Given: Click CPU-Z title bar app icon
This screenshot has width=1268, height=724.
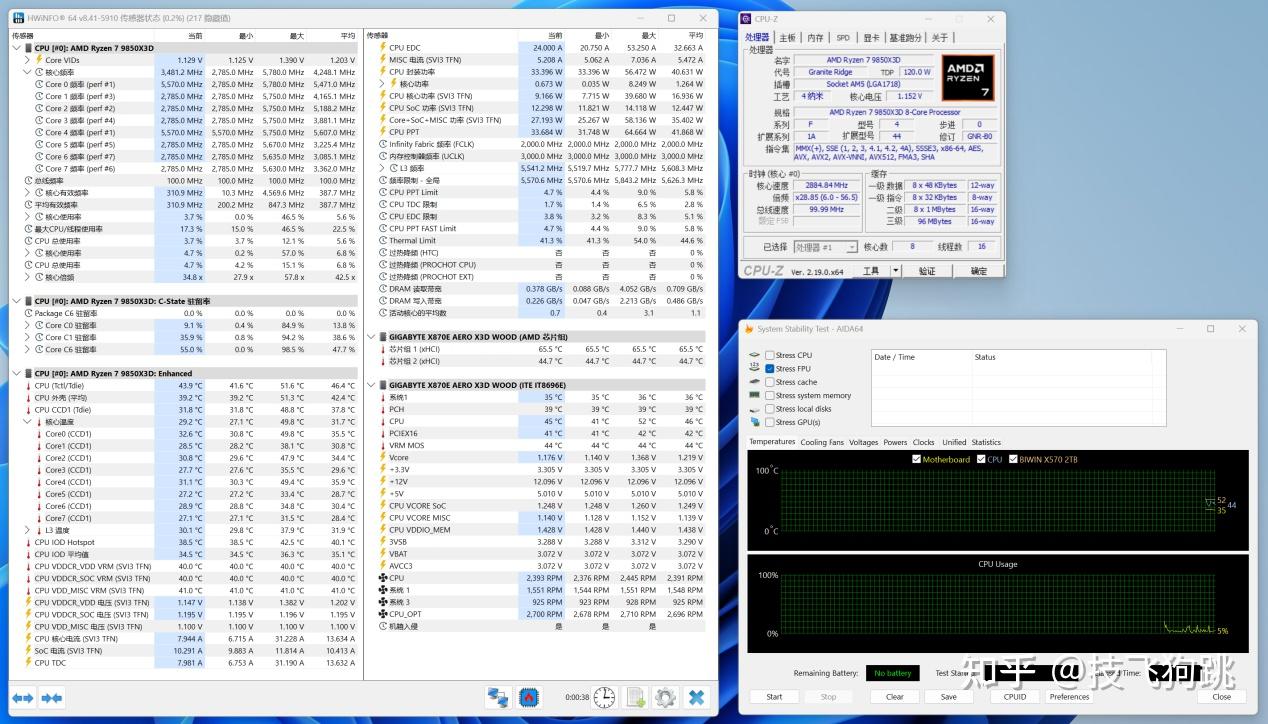Looking at the screenshot, I should click(746, 19).
